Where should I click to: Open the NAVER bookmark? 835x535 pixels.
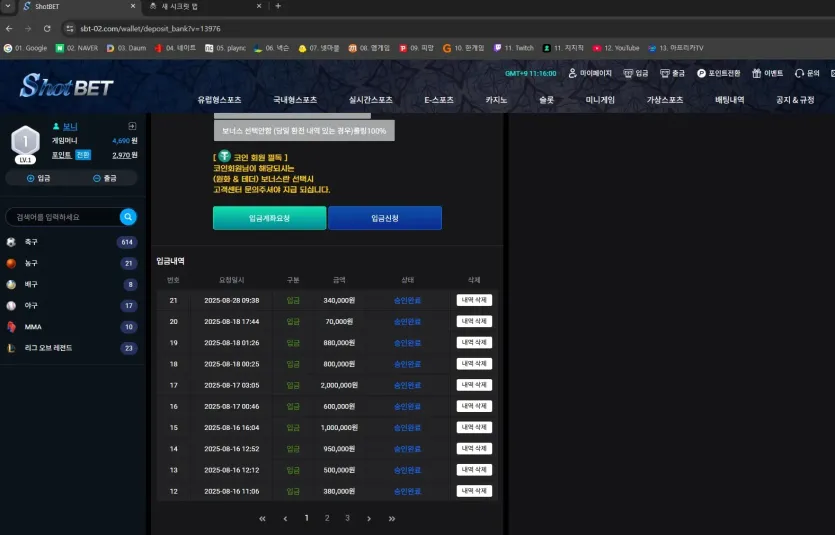coord(77,48)
